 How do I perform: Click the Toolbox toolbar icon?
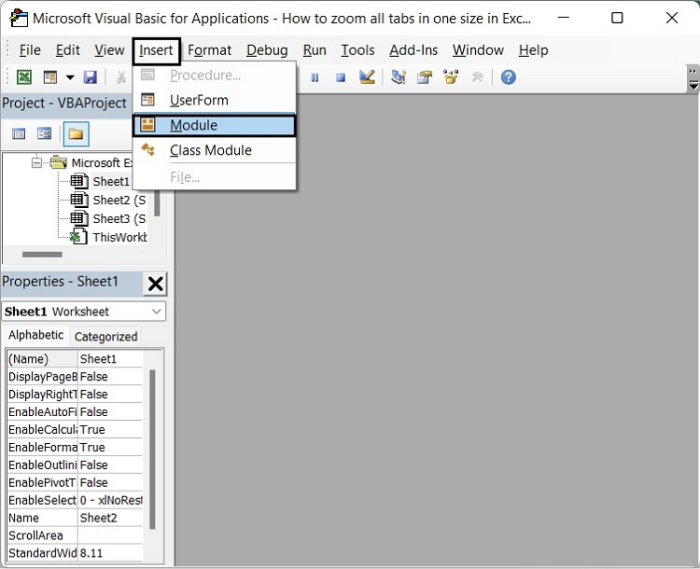pos(477,77)
